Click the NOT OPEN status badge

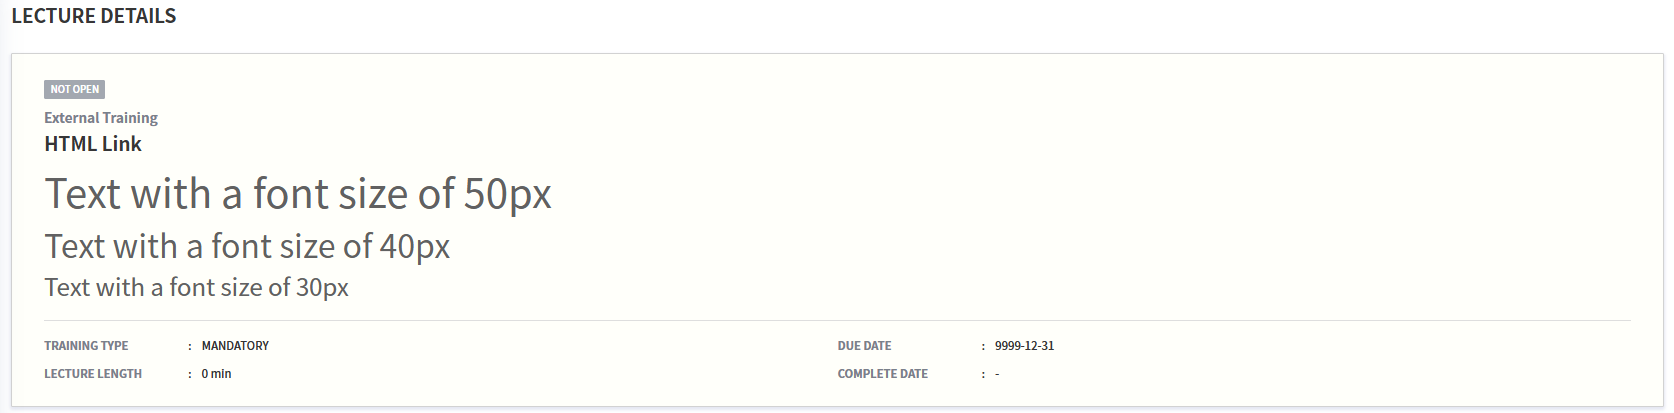point(74,89)
